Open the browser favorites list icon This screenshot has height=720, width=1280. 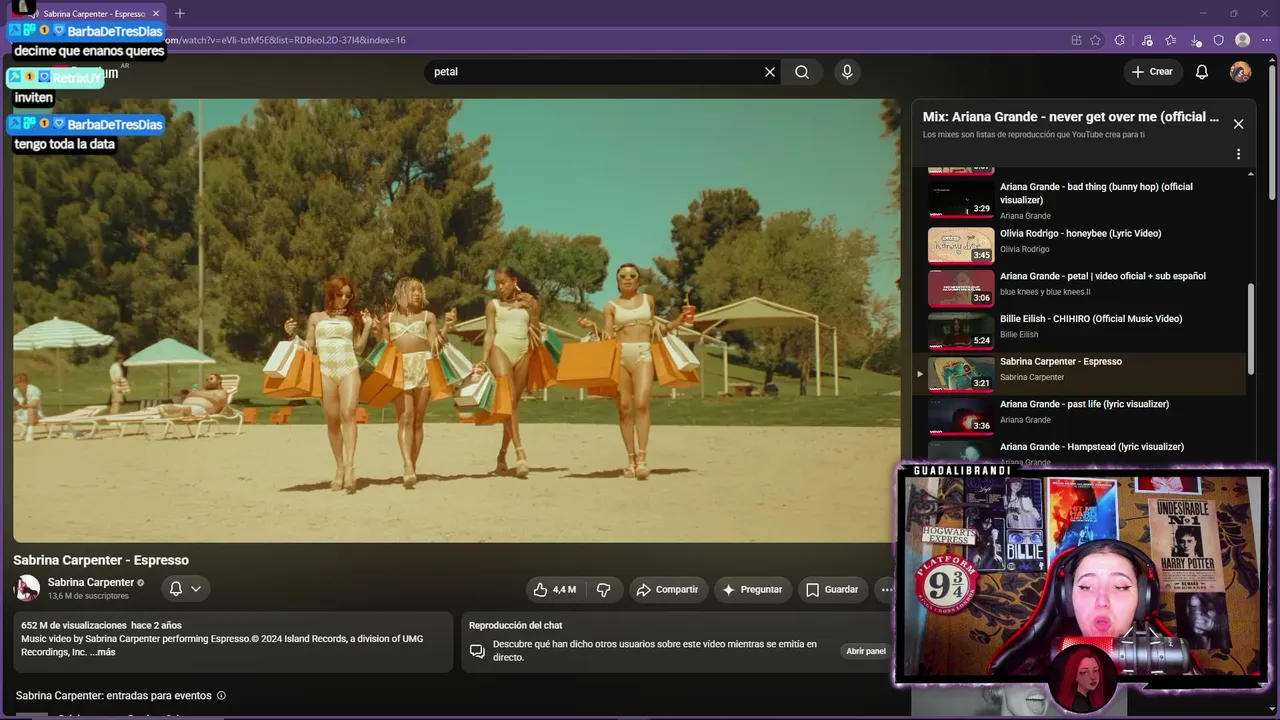tap(1170, 40)
